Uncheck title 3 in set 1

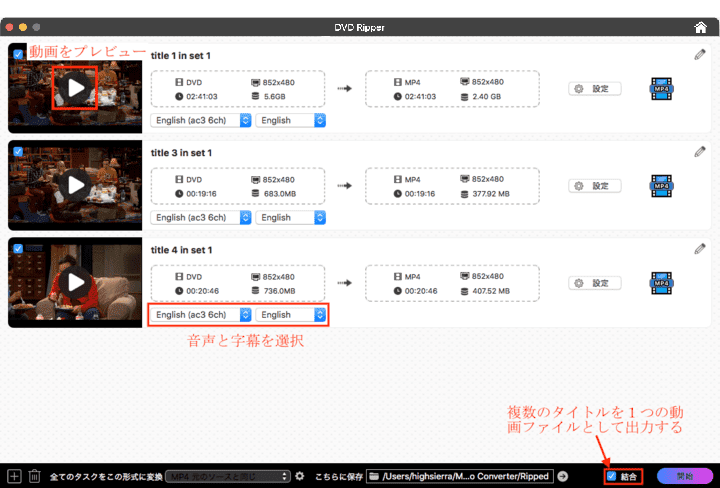pos(18,151)
